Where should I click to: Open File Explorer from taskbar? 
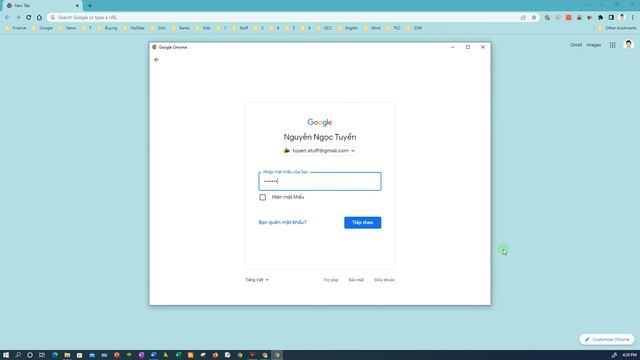click(x=67, y=355)
